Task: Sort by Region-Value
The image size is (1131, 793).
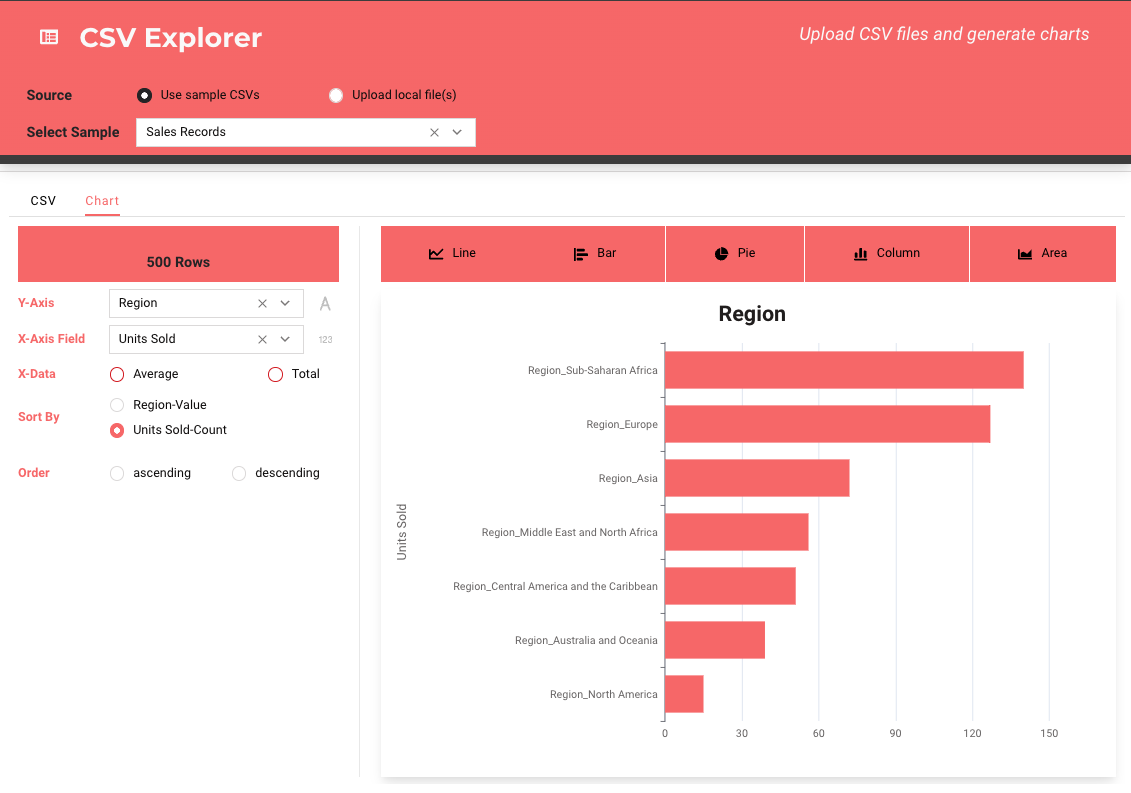Action: 117,405
